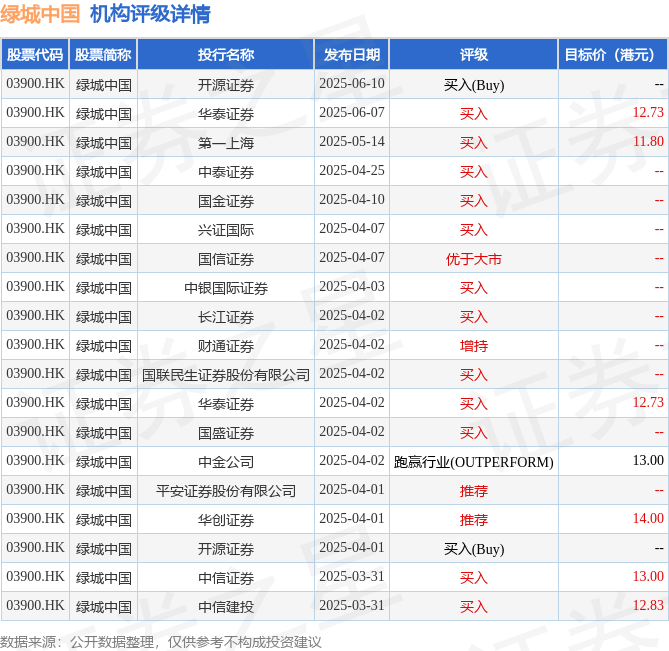Image resolution: width=669 pixels, height=651 pixels.
Task: Select the 投行名称 column header
Action: 226,55
